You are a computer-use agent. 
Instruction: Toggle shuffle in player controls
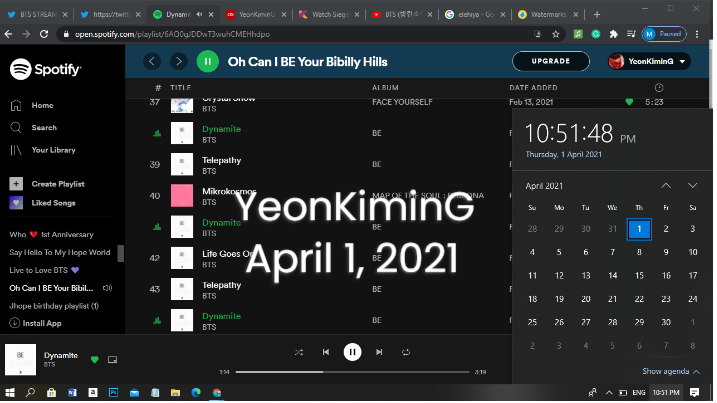[x=300, y=353]
